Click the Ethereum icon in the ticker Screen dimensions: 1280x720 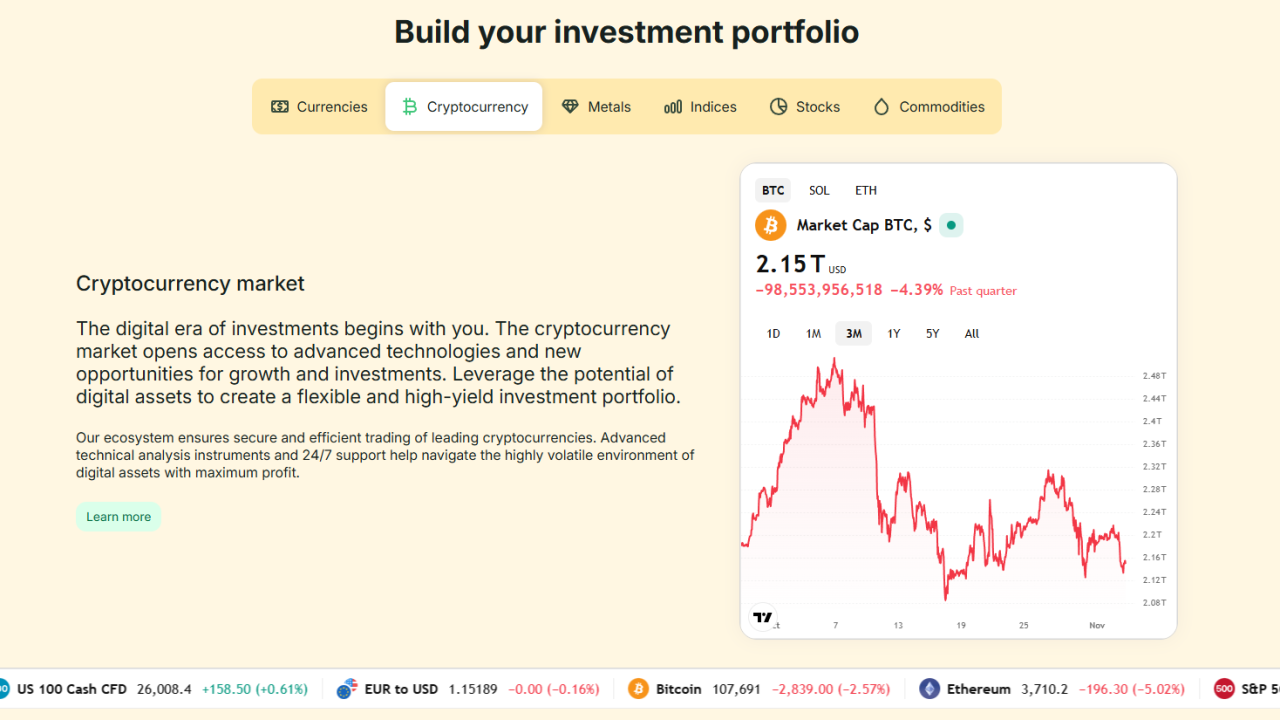(x=930, y=689)
